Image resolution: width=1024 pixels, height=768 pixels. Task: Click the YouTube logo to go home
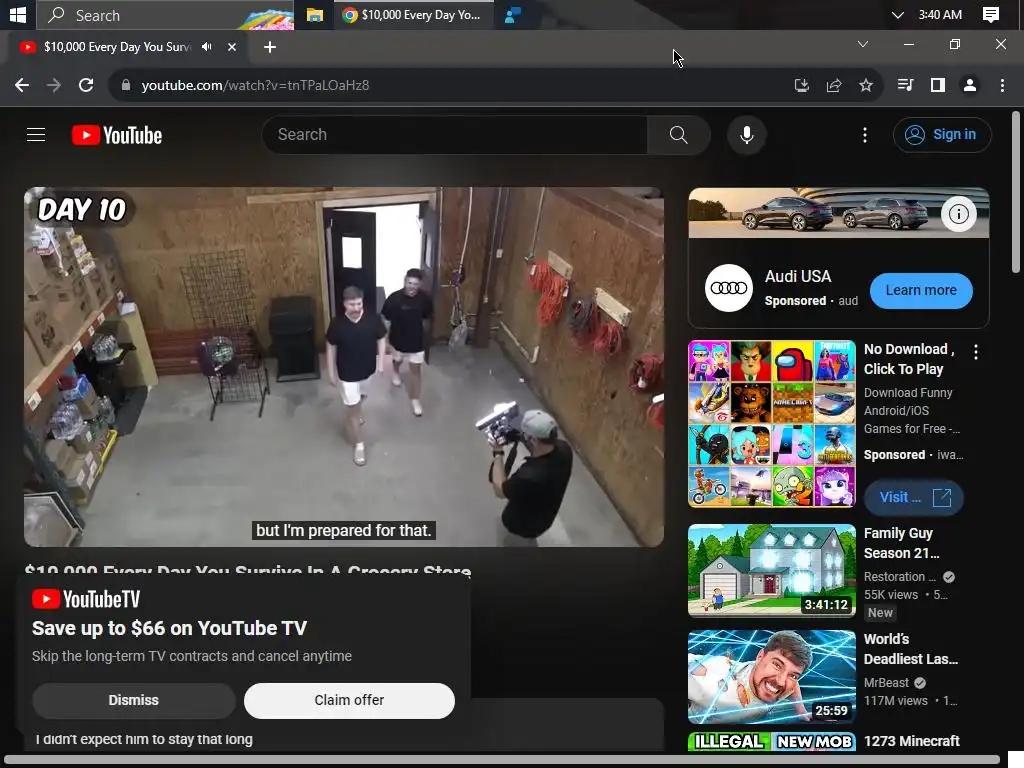[117, 135]
